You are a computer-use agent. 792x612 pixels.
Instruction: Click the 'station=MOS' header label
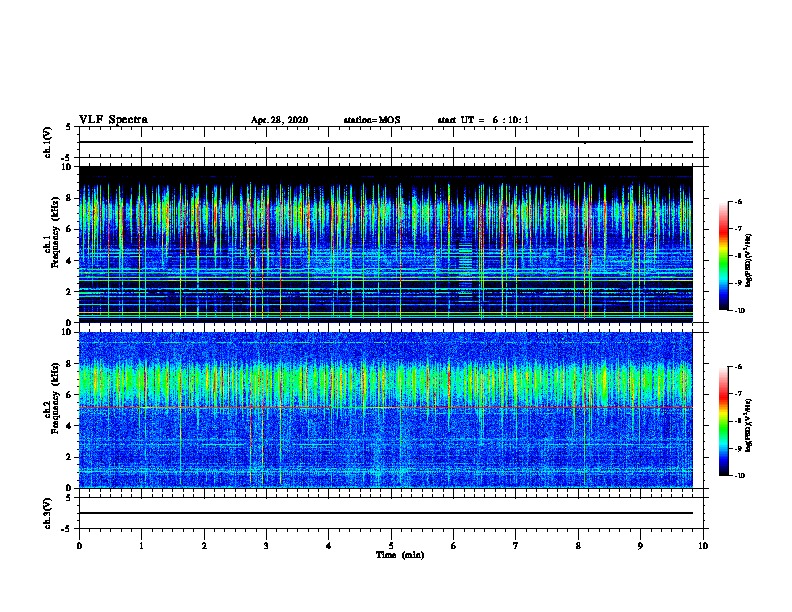(x=372, y=120)
